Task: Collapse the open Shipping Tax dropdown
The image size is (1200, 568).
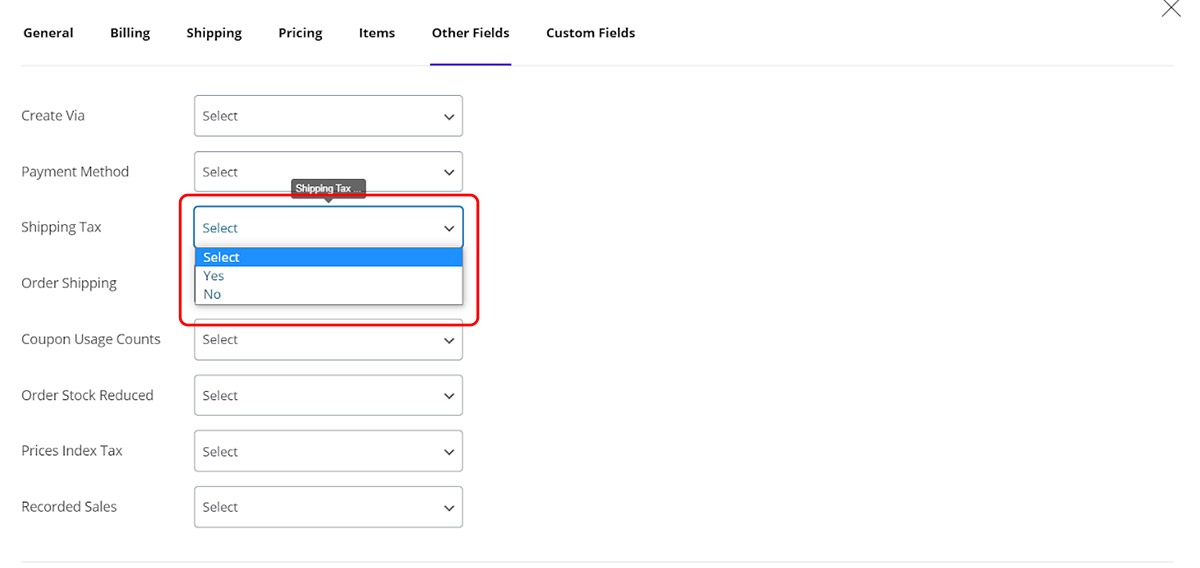Action: pyautogui.click(x=328, y=228)
